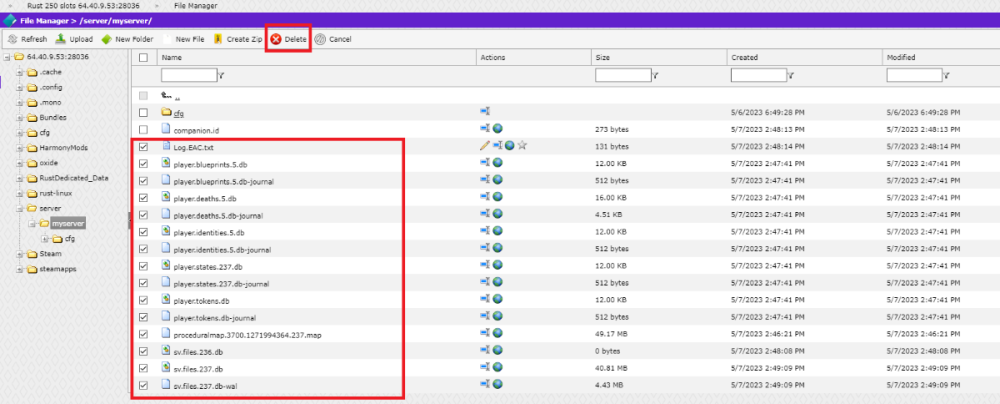Screen dimensions: 1000x404
Task: Expand the RustDedicated_Data tree node
Action: tap(20, 178)
